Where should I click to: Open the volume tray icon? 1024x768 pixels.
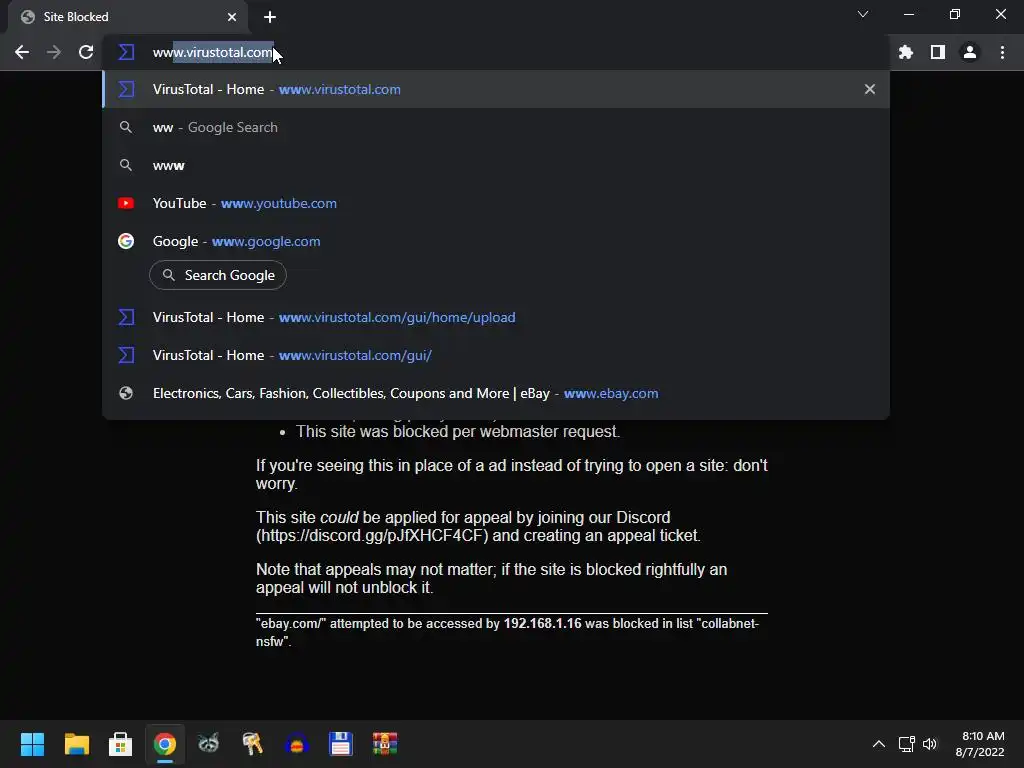pos(929,744)
